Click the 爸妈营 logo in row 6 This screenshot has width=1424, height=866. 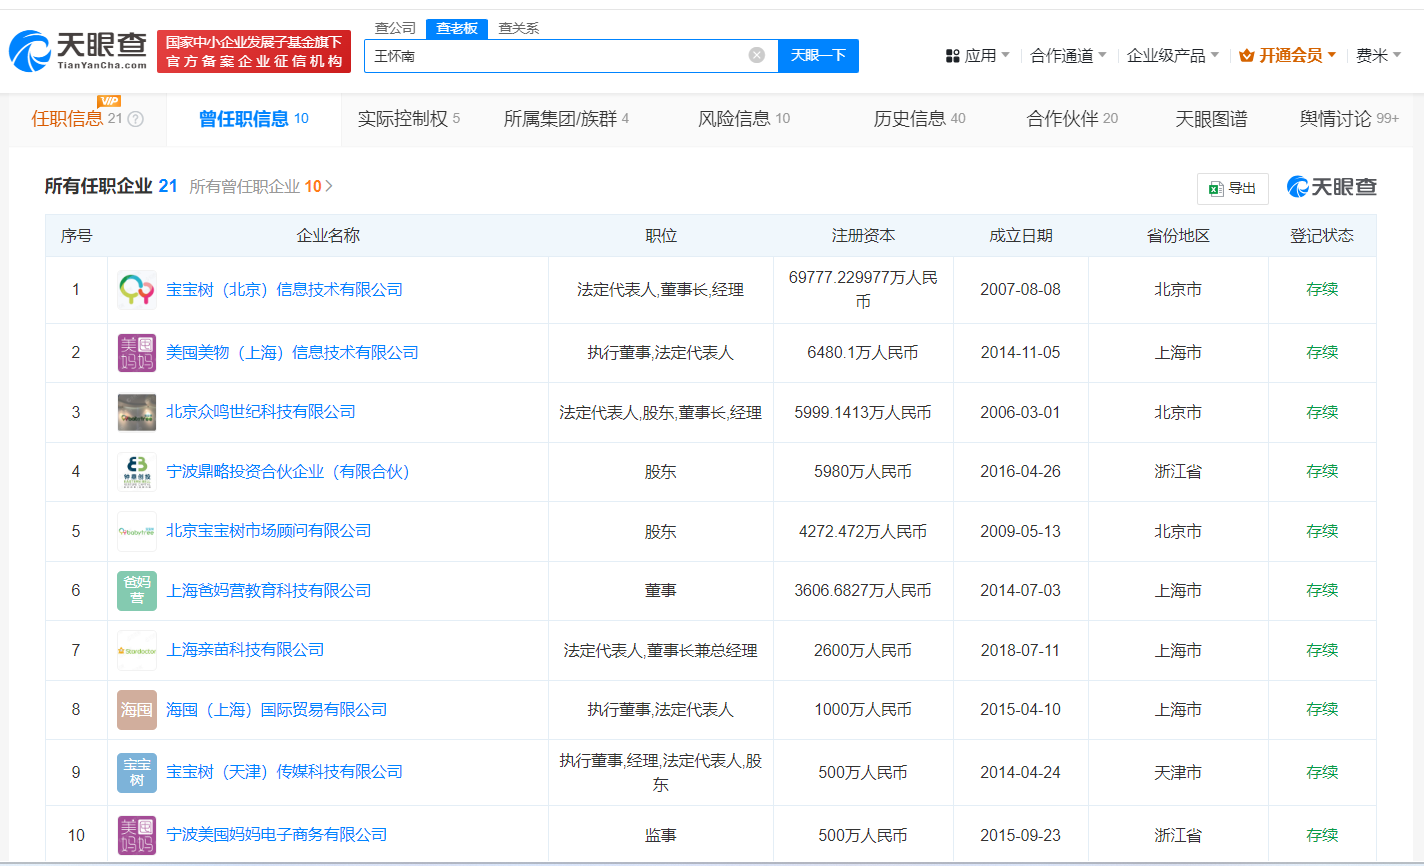click(136, 590)
